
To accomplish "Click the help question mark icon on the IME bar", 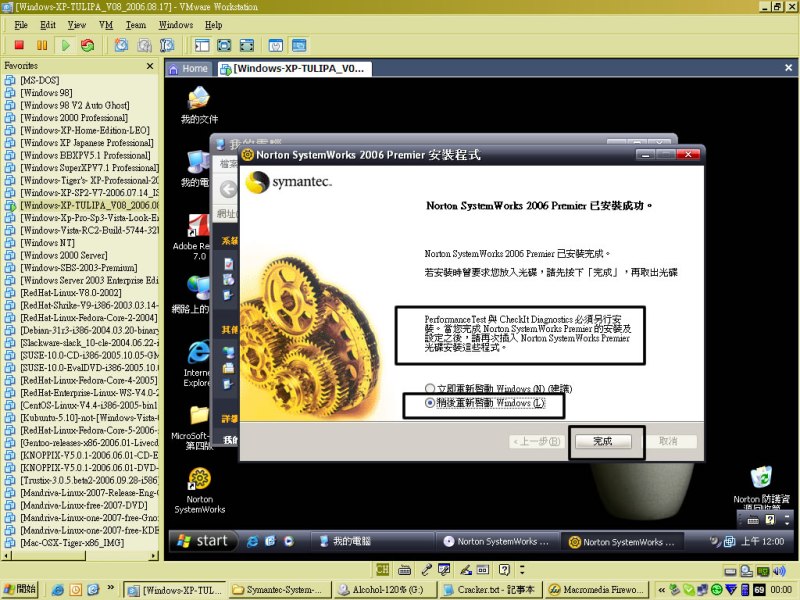I will (x=504, y=569).
